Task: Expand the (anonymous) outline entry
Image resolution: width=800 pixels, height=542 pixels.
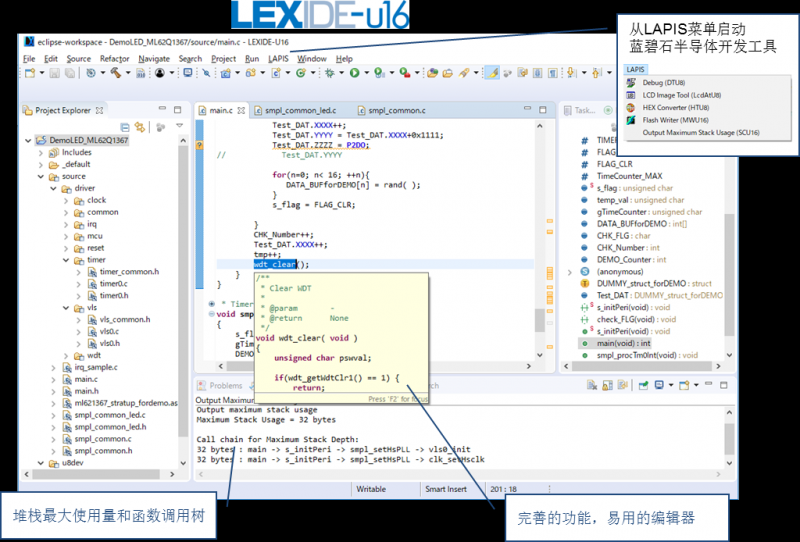Action: (x=570, y=272)
